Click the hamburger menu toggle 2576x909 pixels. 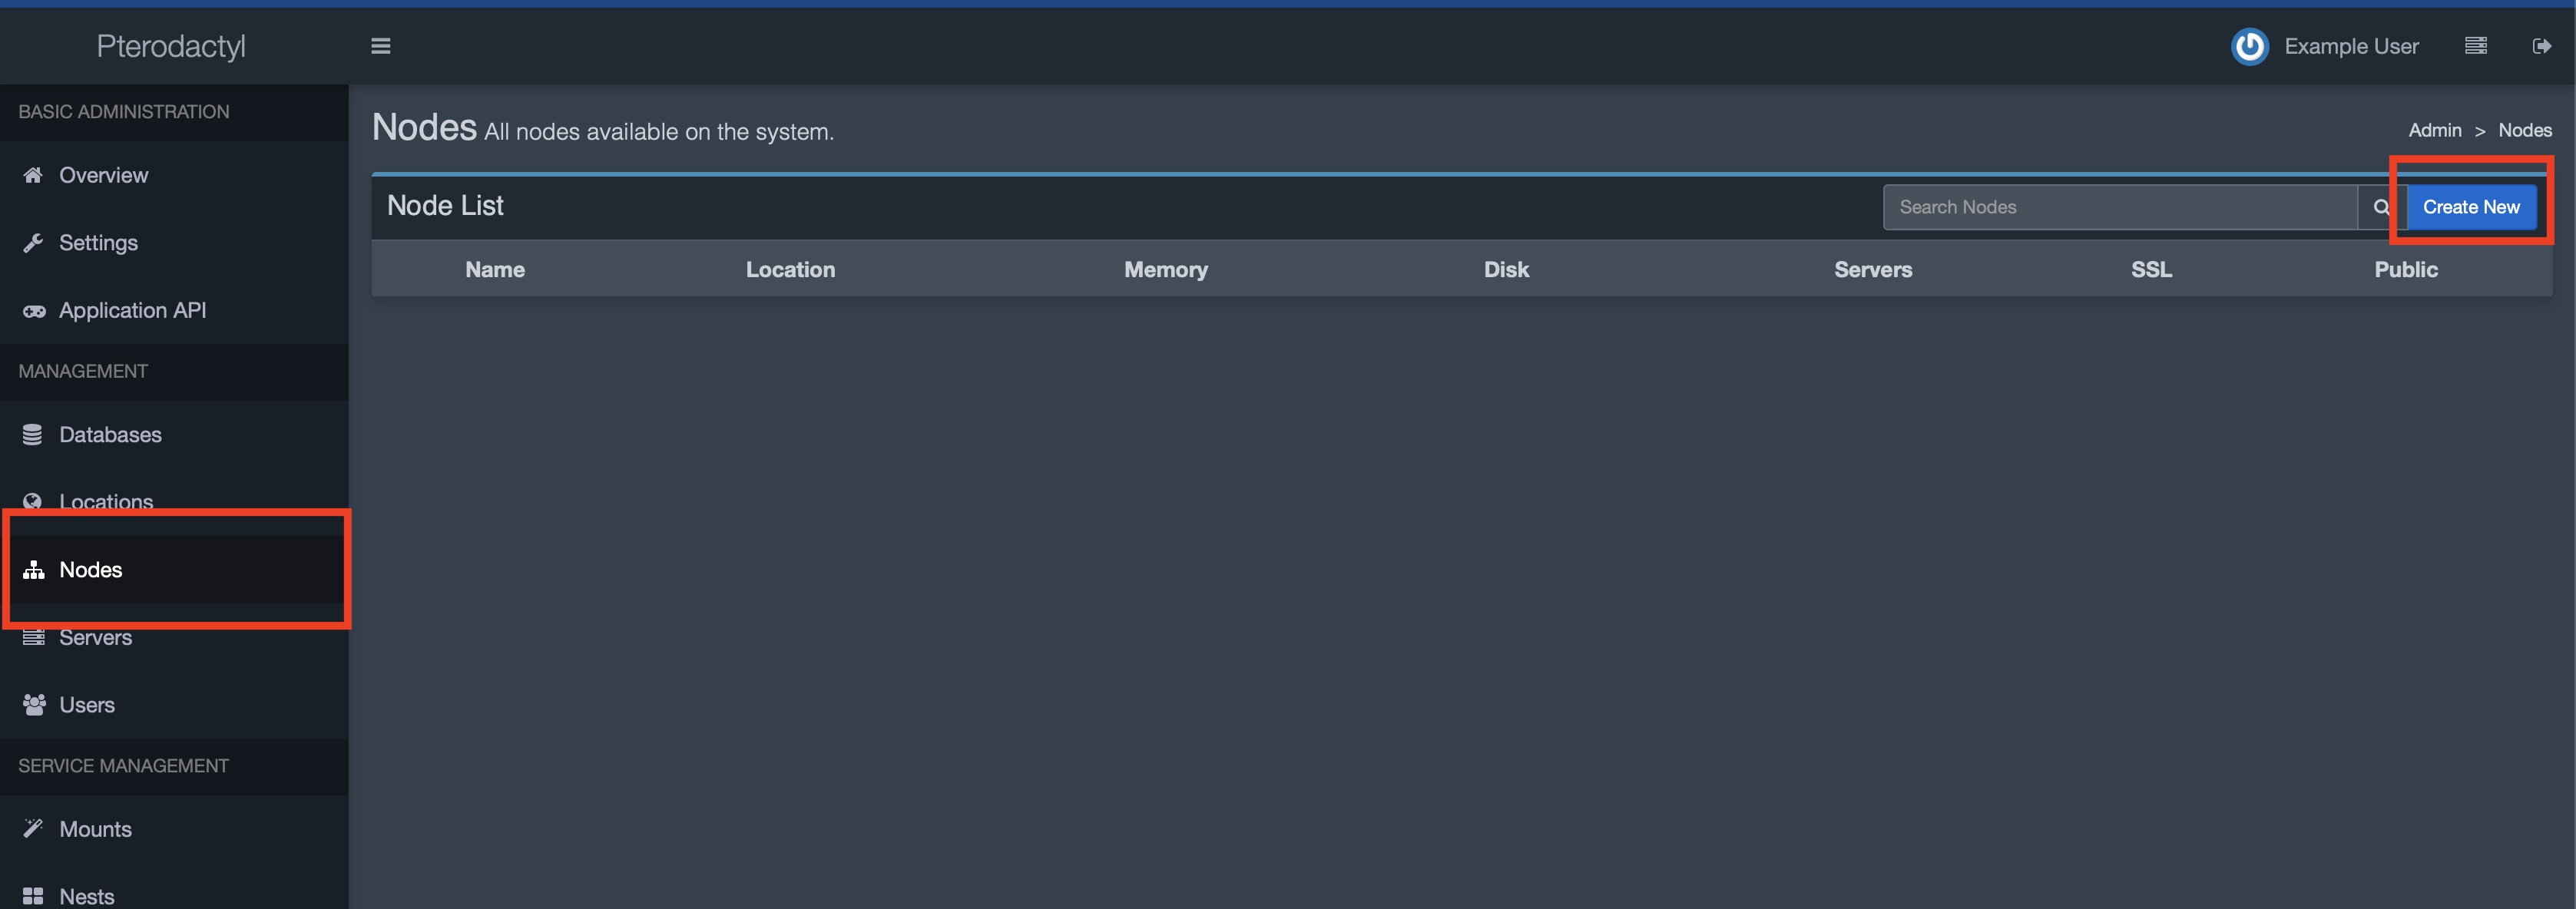click(381, 46)
